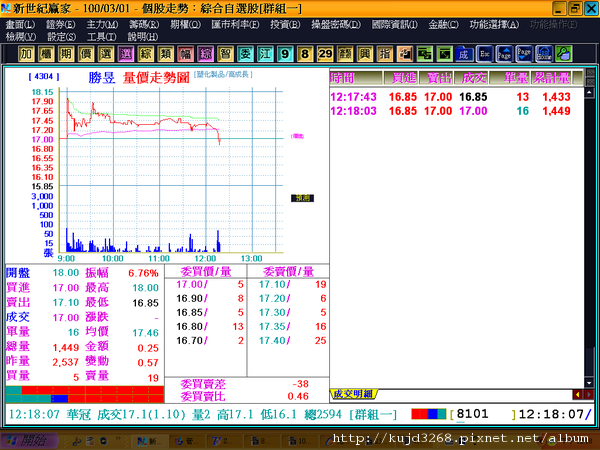Click the 興 toolbar icon

365,54
